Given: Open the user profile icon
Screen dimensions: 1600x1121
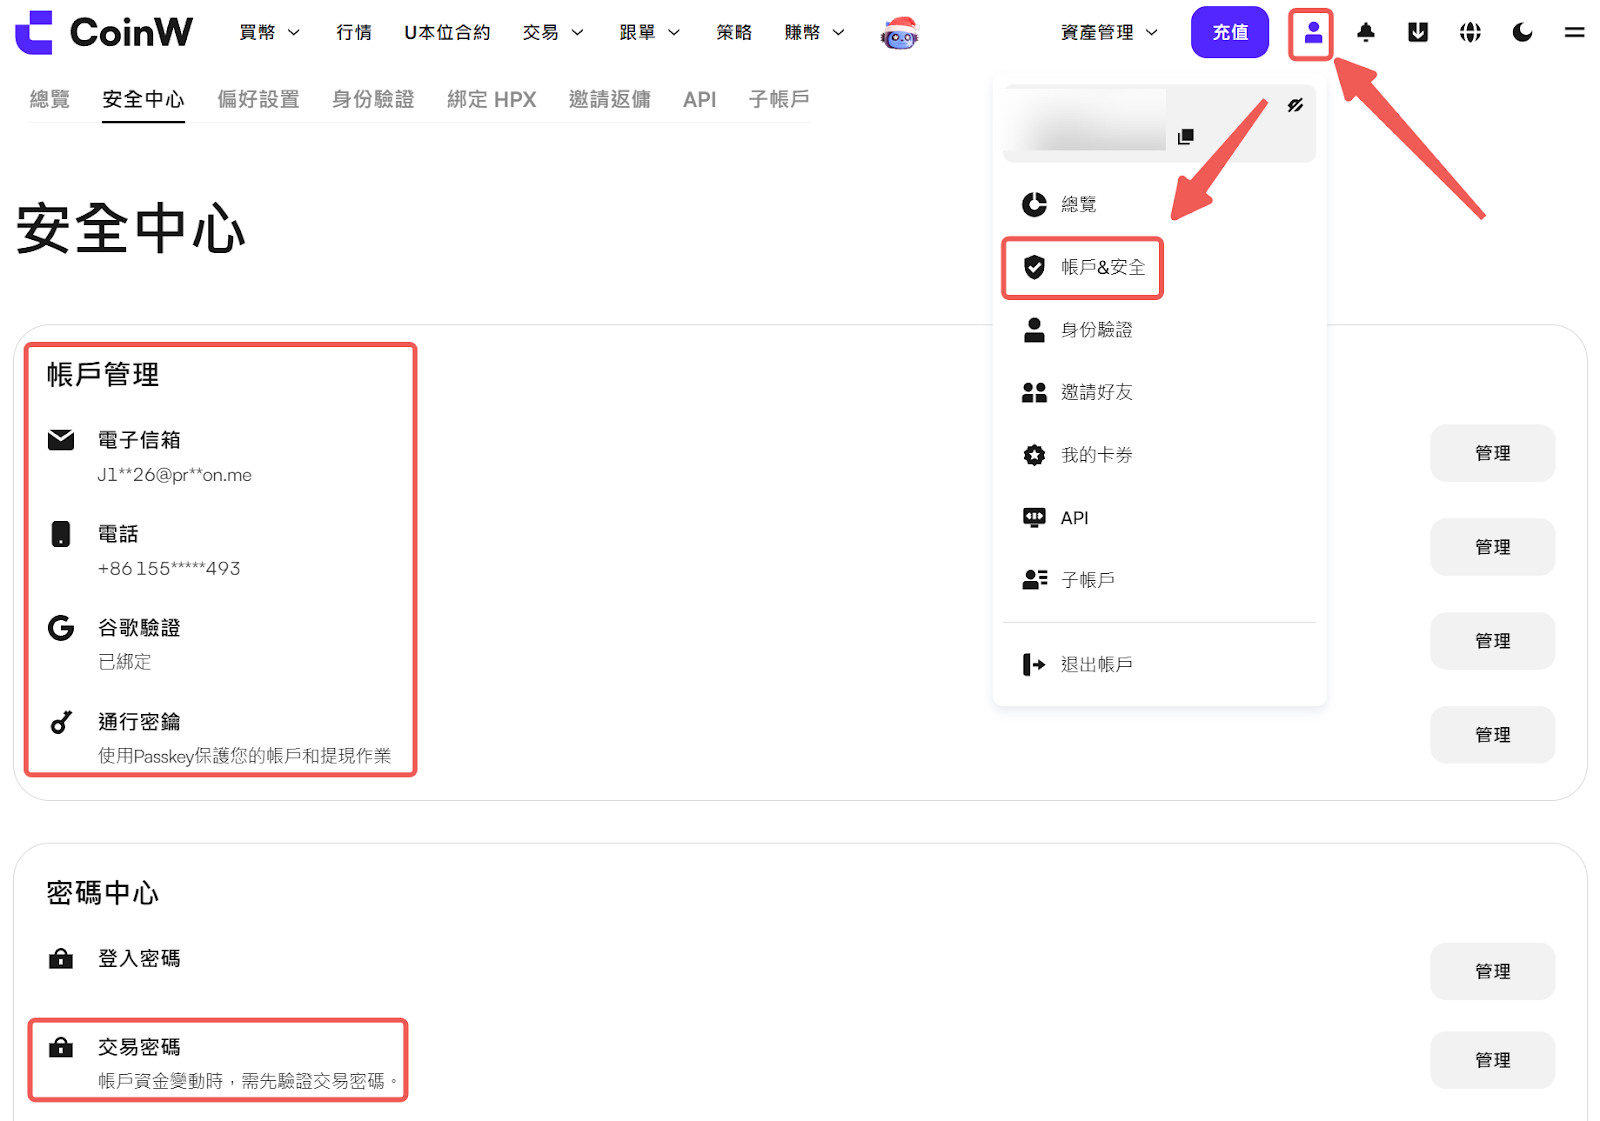Looking at the screenshot, I should coord(1312,33).
